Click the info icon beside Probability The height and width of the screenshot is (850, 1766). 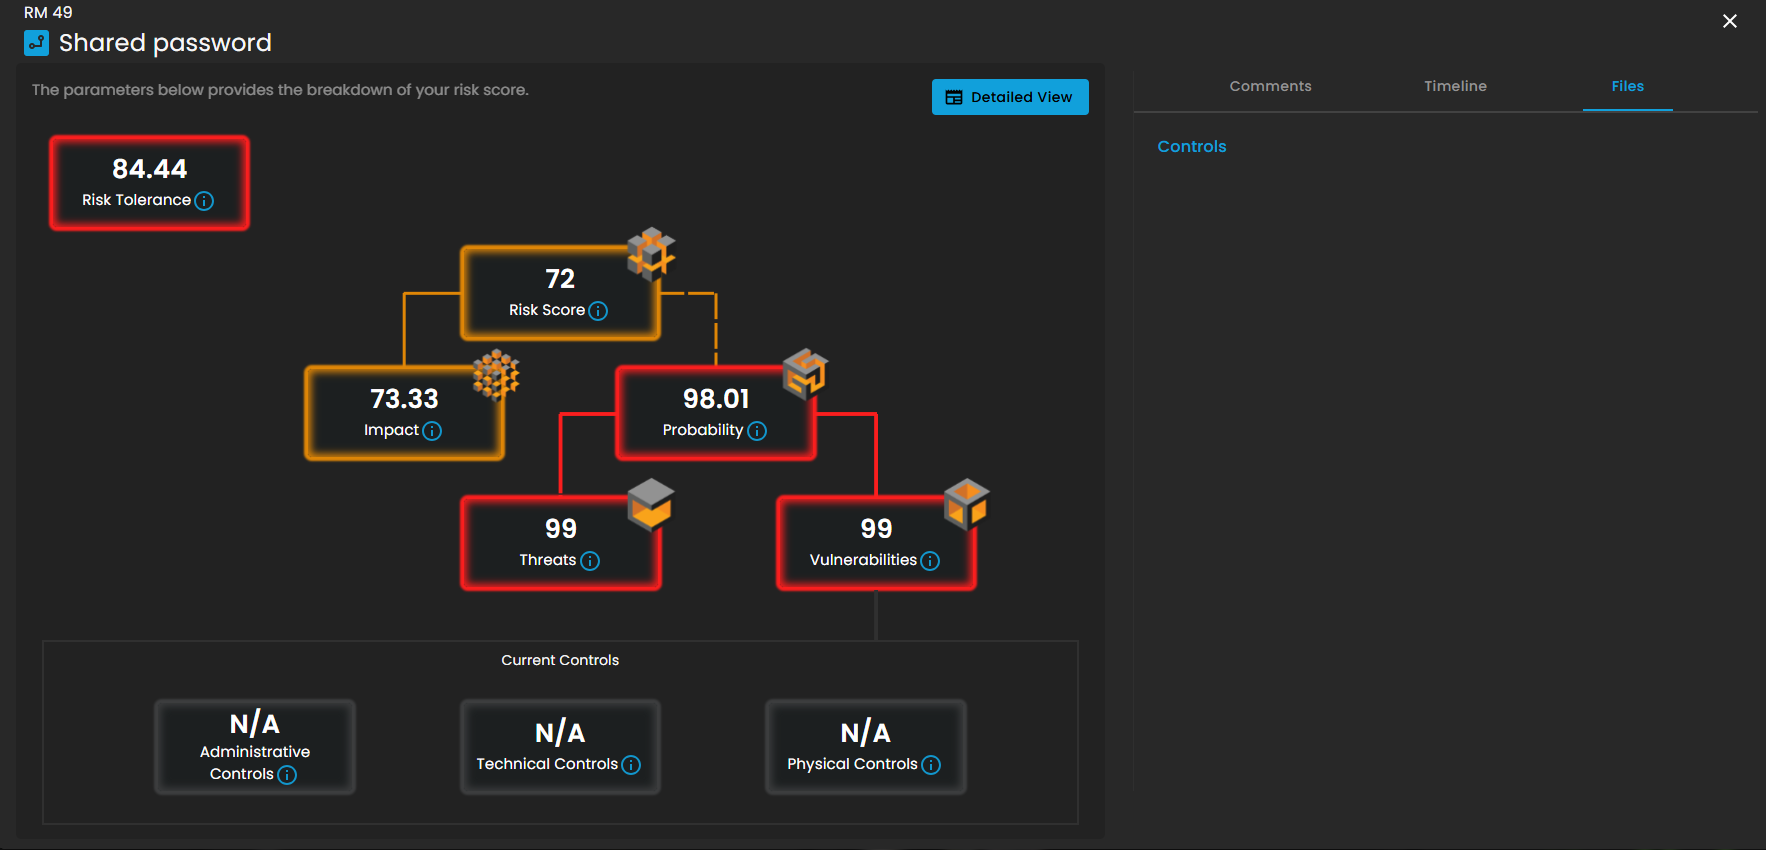757,431
